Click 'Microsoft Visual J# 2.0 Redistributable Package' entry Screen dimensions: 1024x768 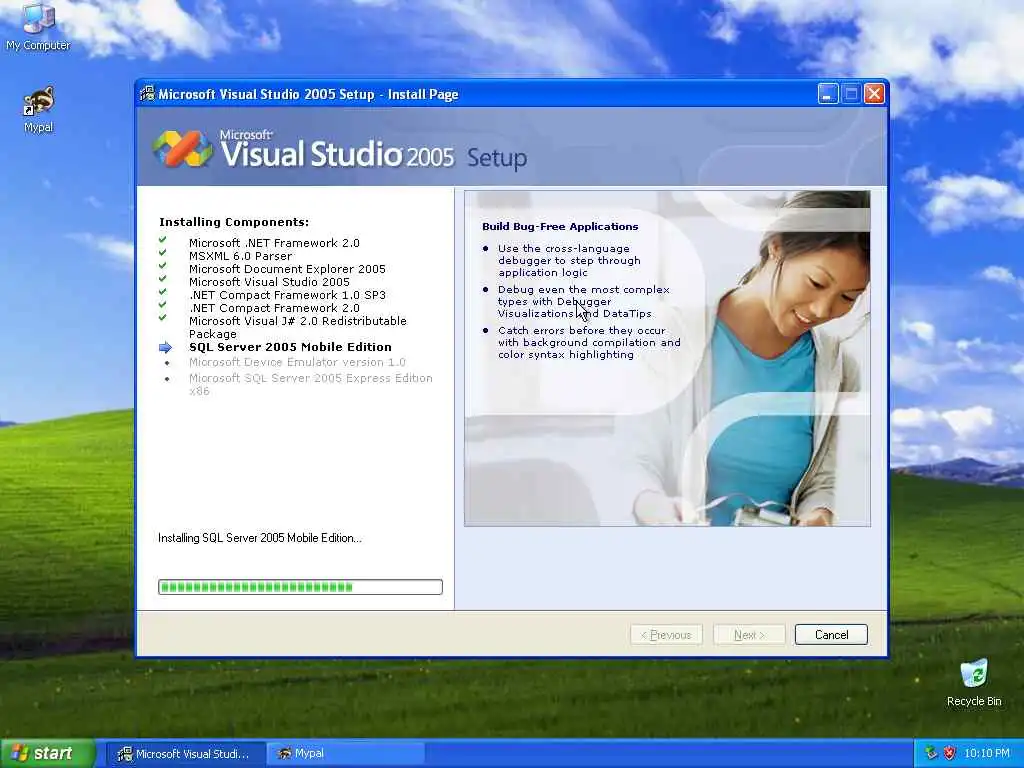point(298,327)
